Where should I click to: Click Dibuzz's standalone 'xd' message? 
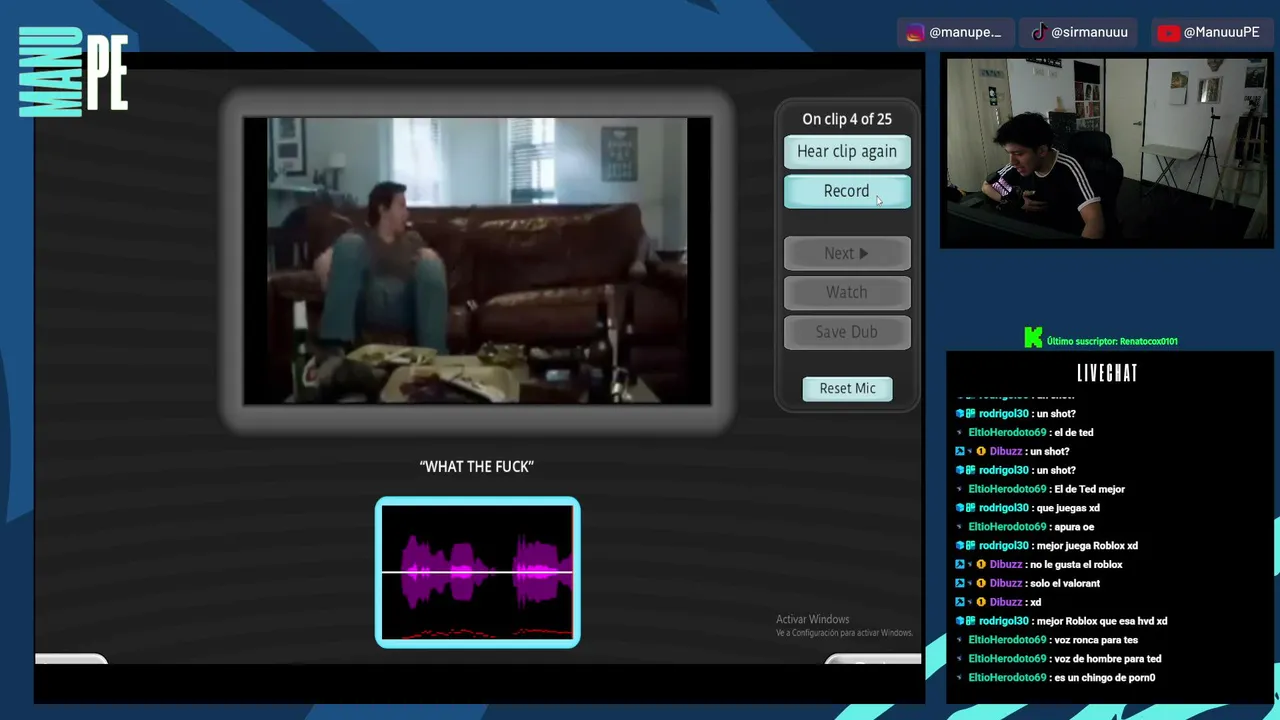pos(1035,602)
